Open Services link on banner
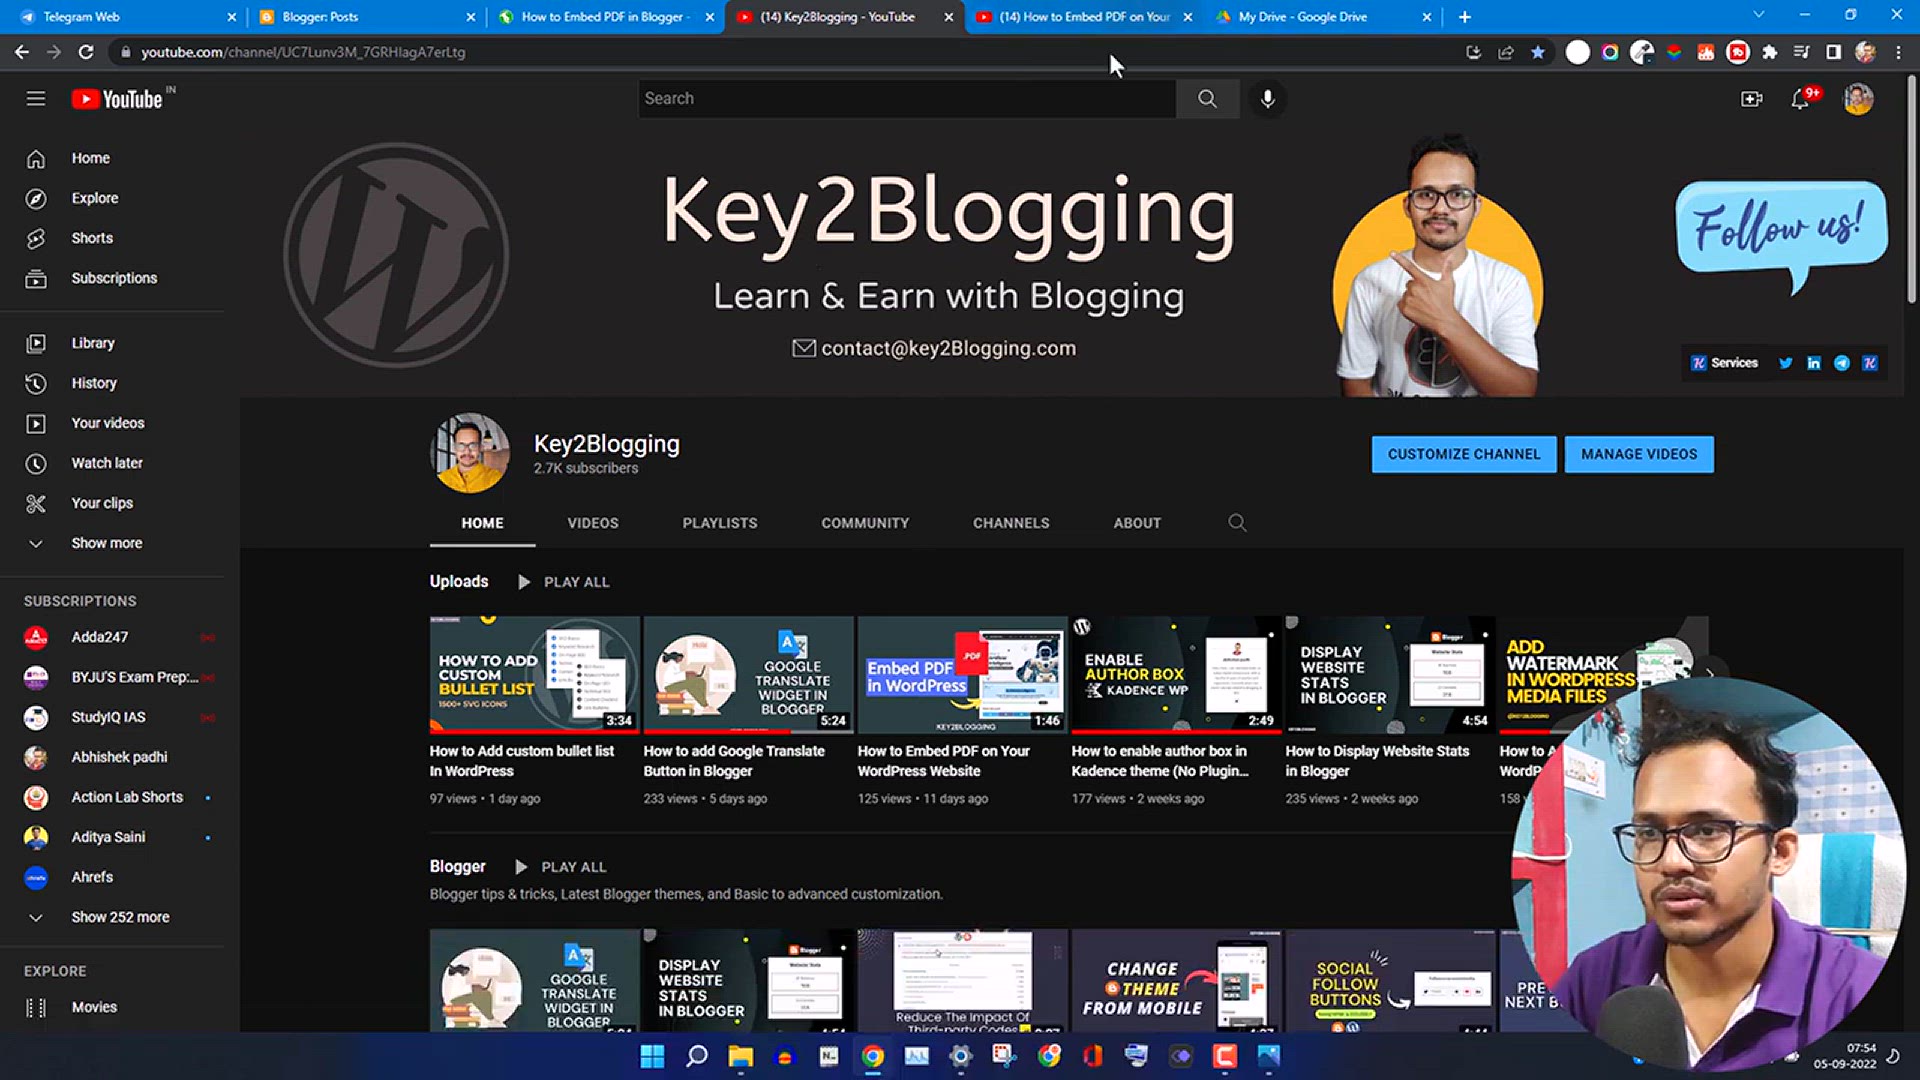The height and width of the screenshot is (1080, 1920). click(1724, 363)
